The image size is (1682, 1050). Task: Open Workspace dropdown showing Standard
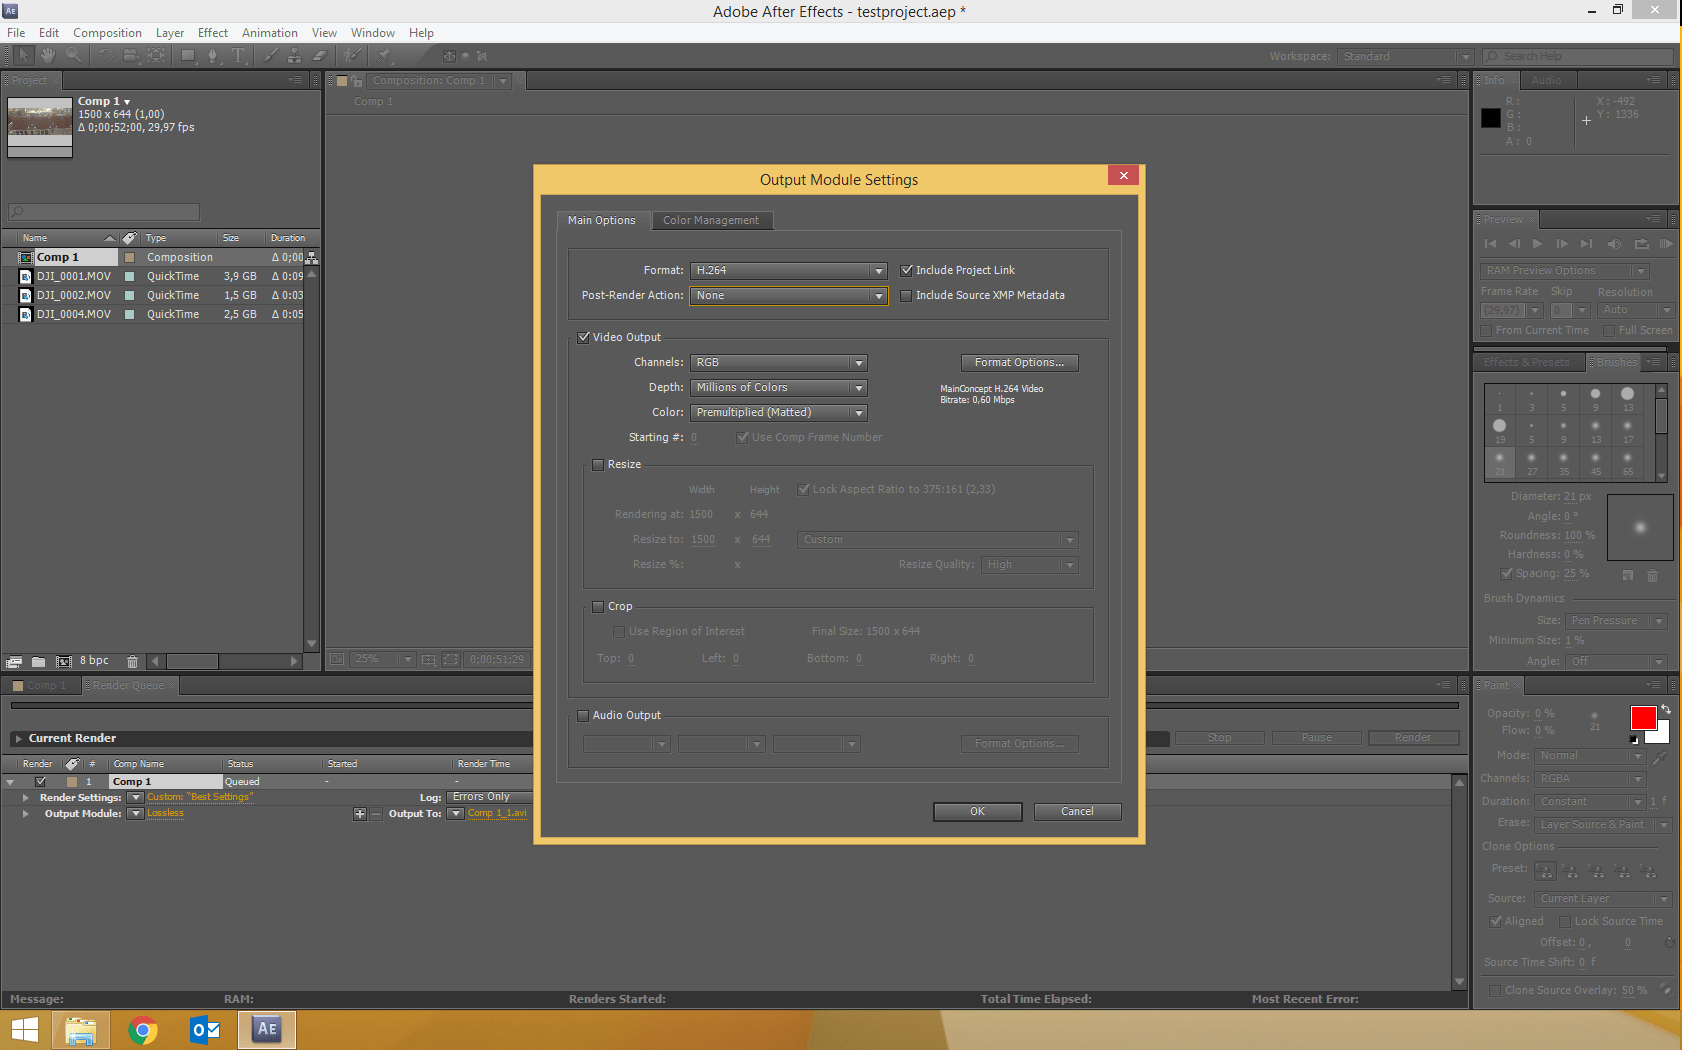(1405, 56)
